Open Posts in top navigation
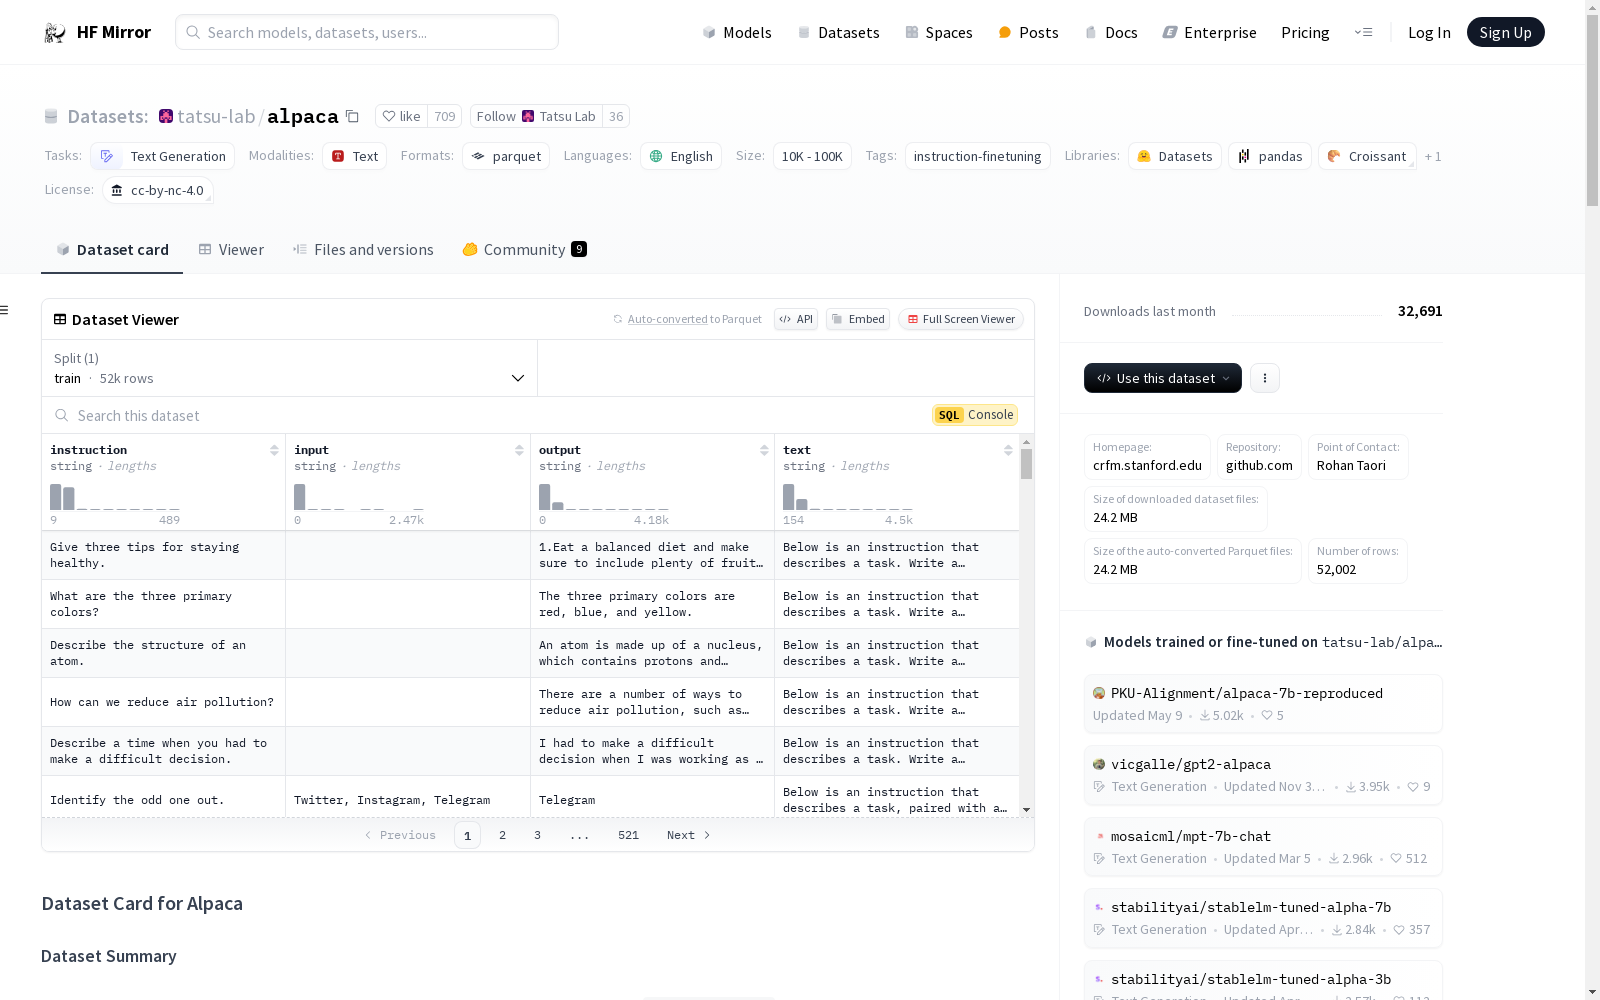This screenshot has height=1000, width=1600. (x=1029, y=32)
